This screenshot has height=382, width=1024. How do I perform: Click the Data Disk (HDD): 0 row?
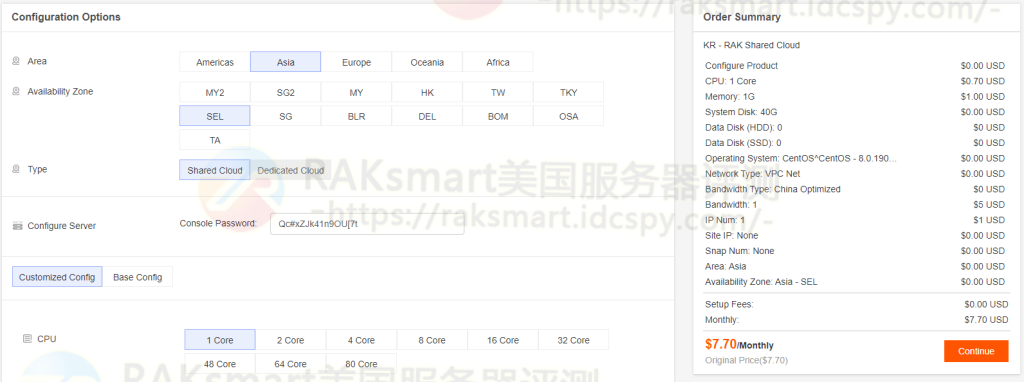(x=855, y=127)
